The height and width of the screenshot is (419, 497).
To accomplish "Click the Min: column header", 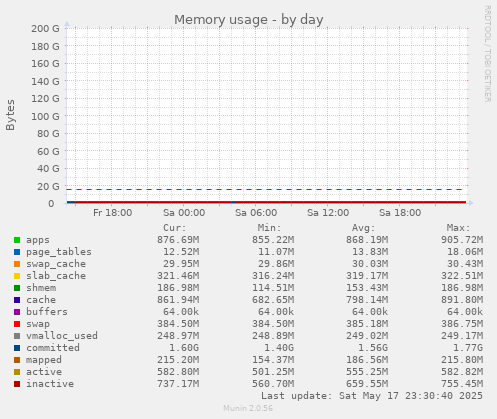I will tap(269, 228).
